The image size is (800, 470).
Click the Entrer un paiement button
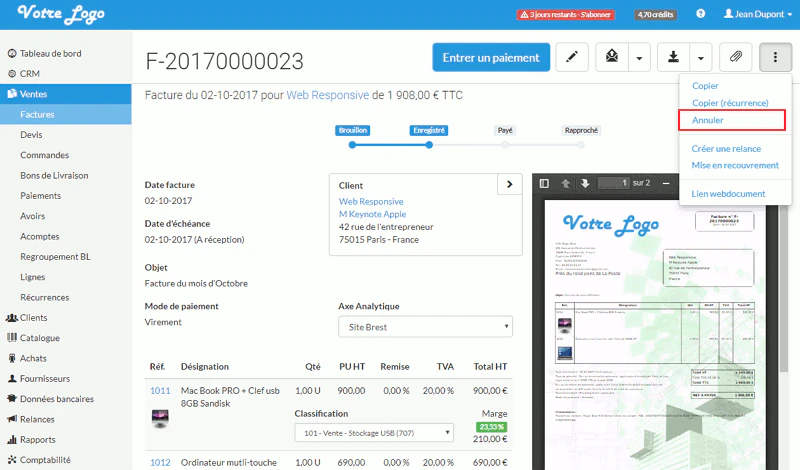coord(491,57)
